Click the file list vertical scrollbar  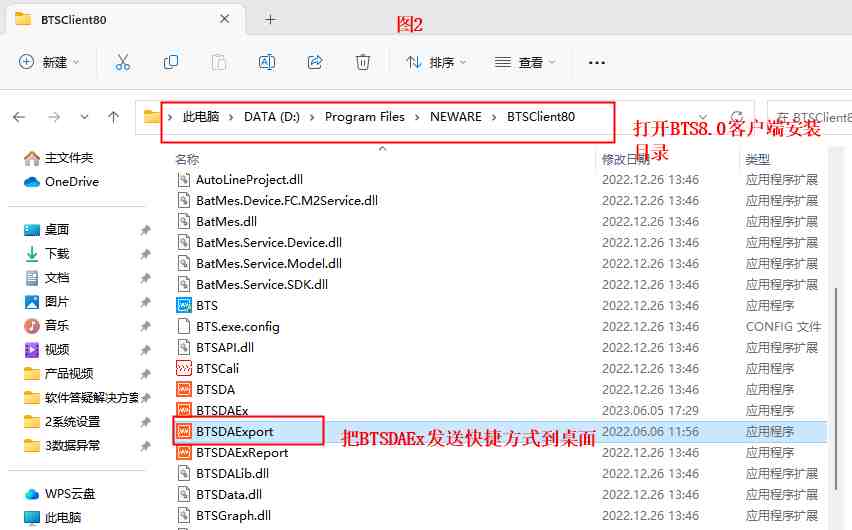[x=837, y=390]
